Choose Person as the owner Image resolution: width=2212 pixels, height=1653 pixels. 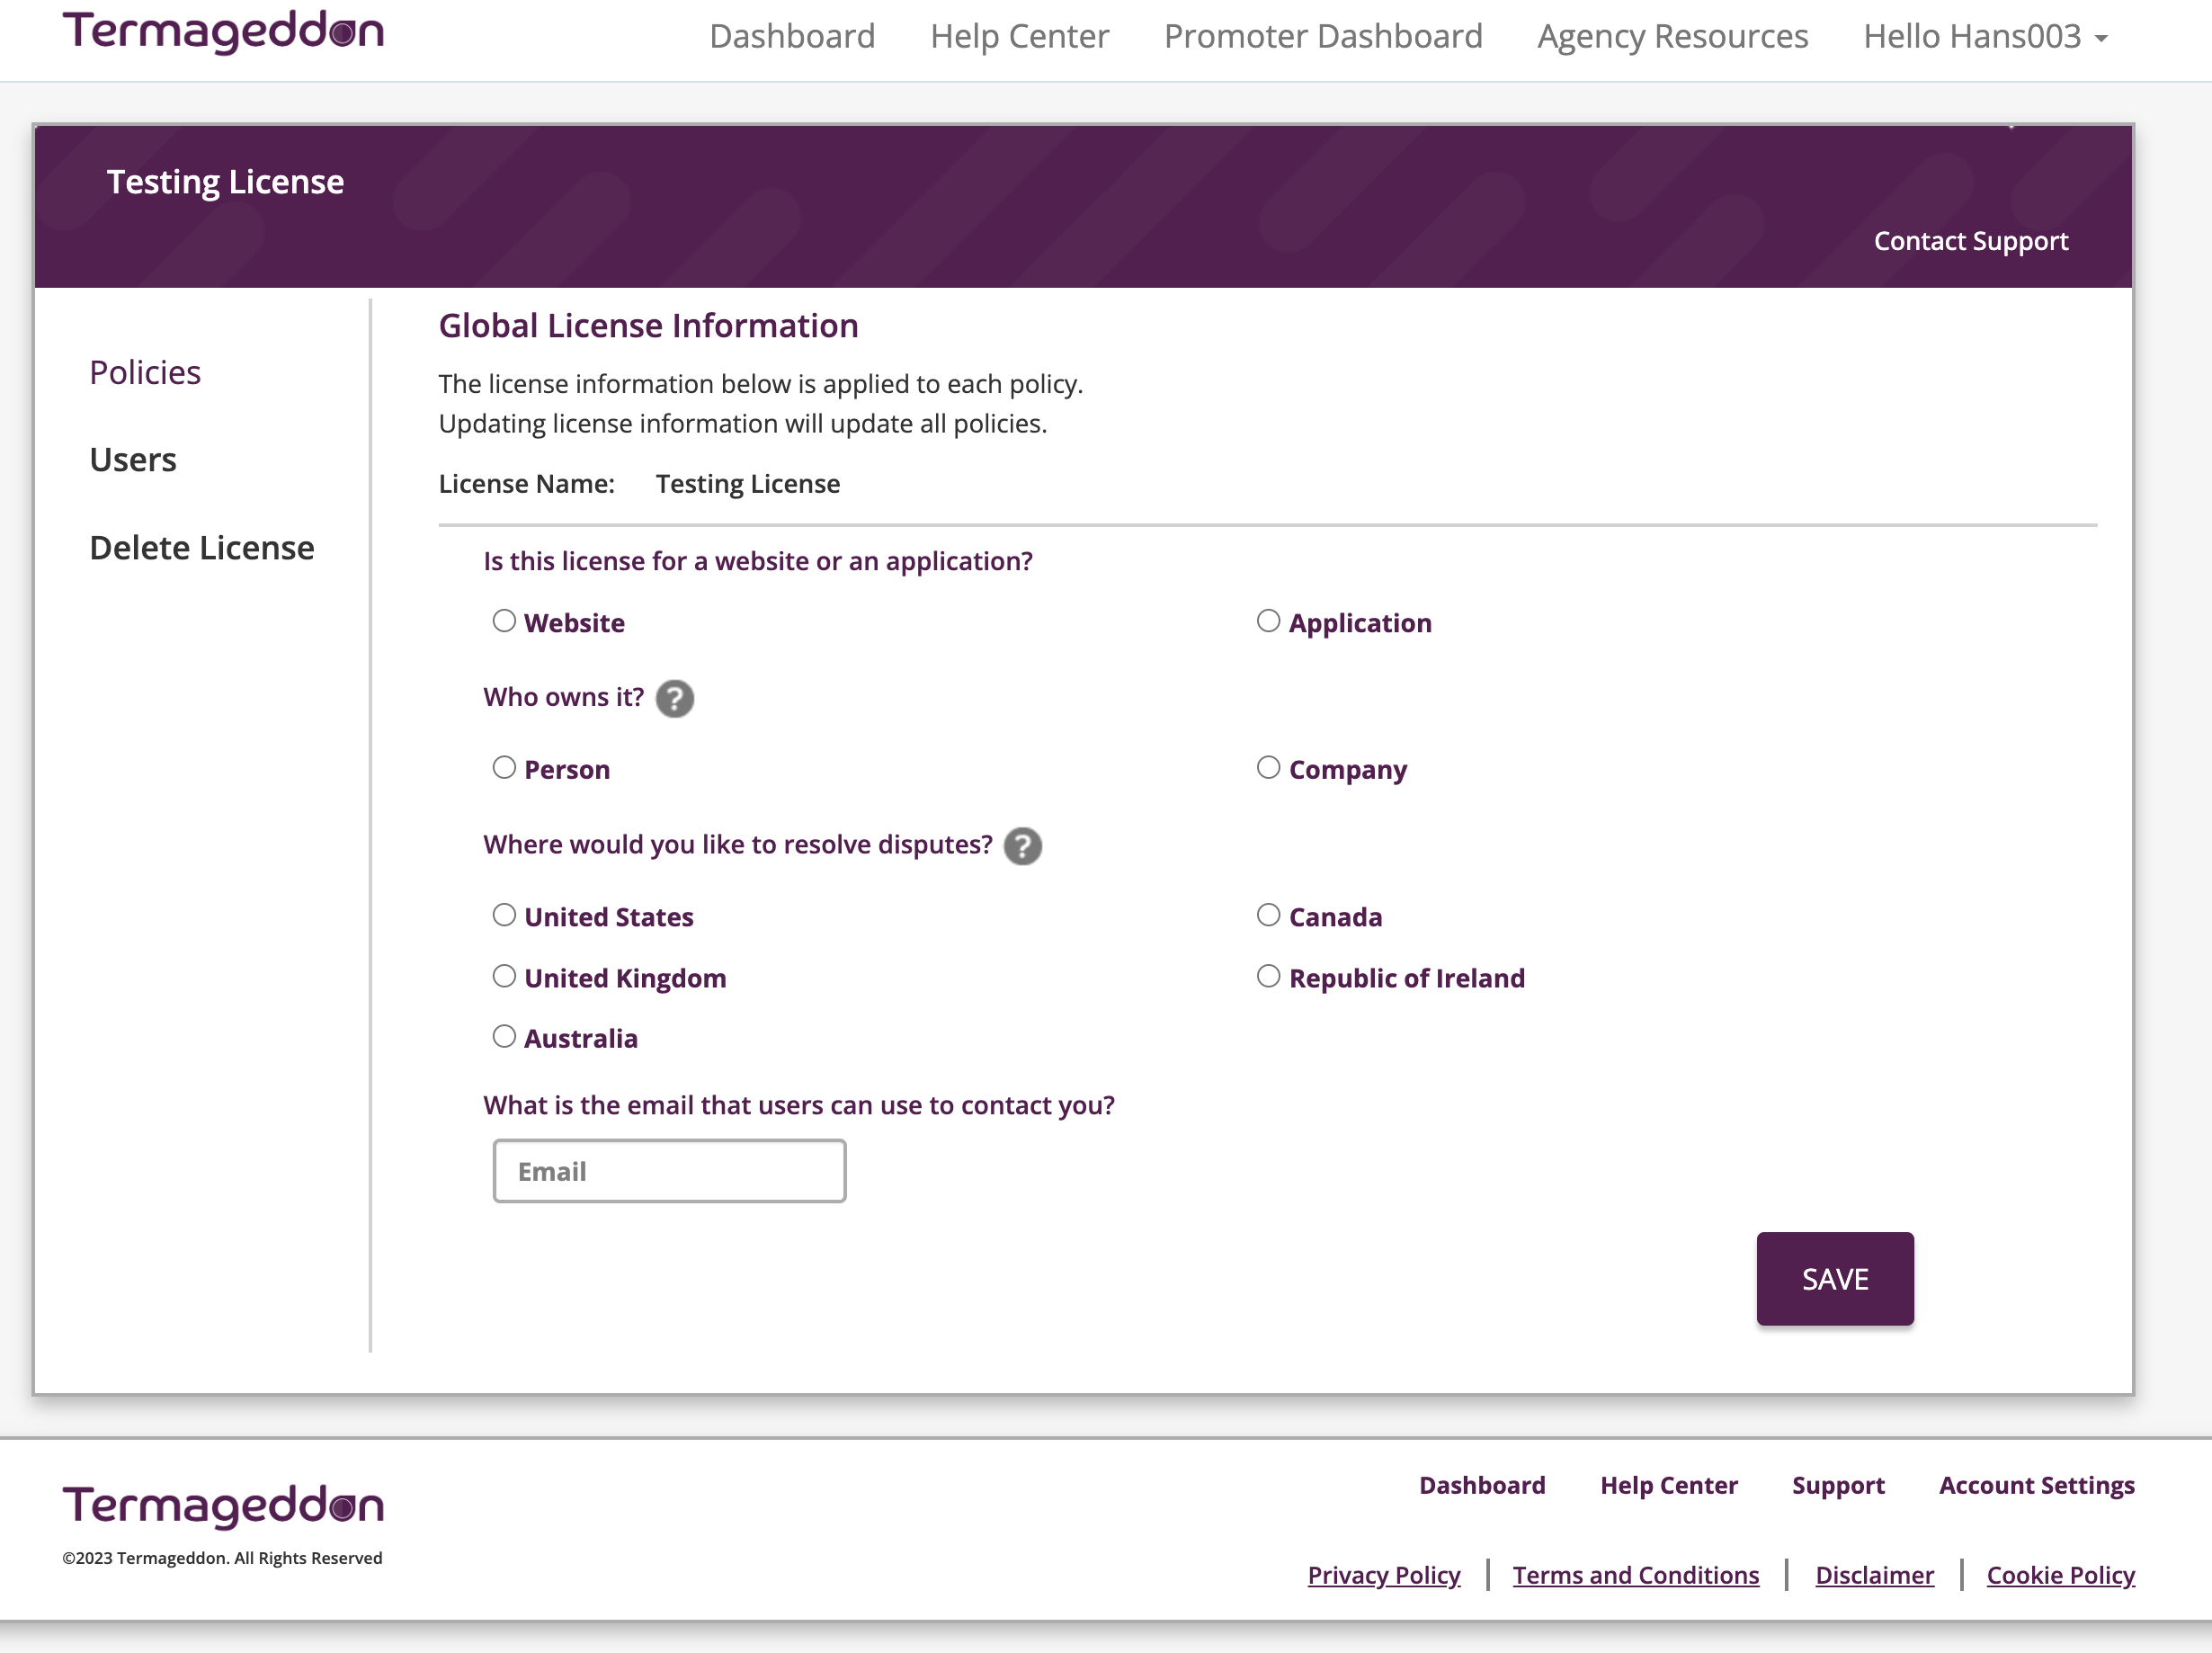pos(504,768)
